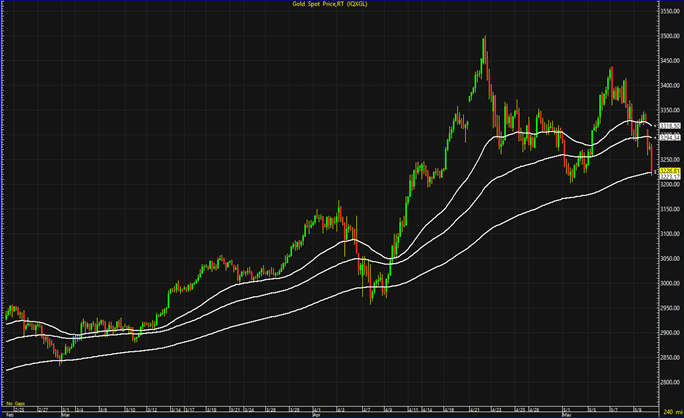Select the May month marker on time axis

click(x=565, y=412)
